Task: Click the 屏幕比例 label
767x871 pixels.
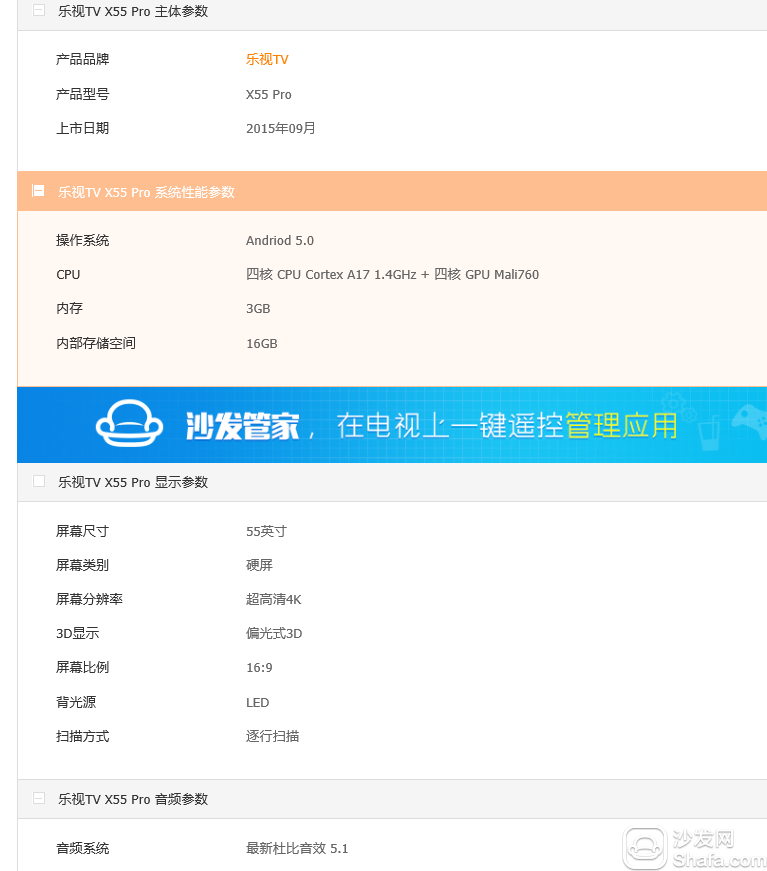Action: (82, 667)
